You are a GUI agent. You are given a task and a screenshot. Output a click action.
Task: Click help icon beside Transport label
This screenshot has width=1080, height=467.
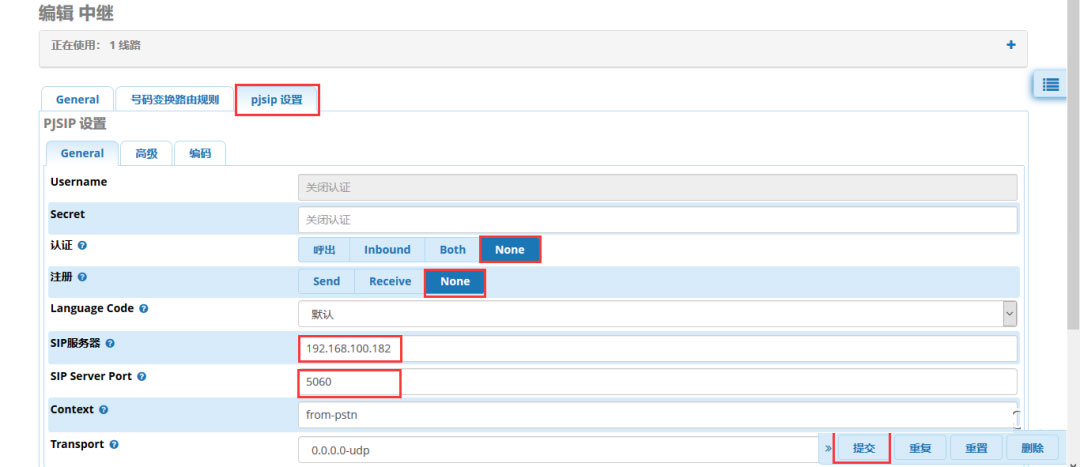coord(113,444)
